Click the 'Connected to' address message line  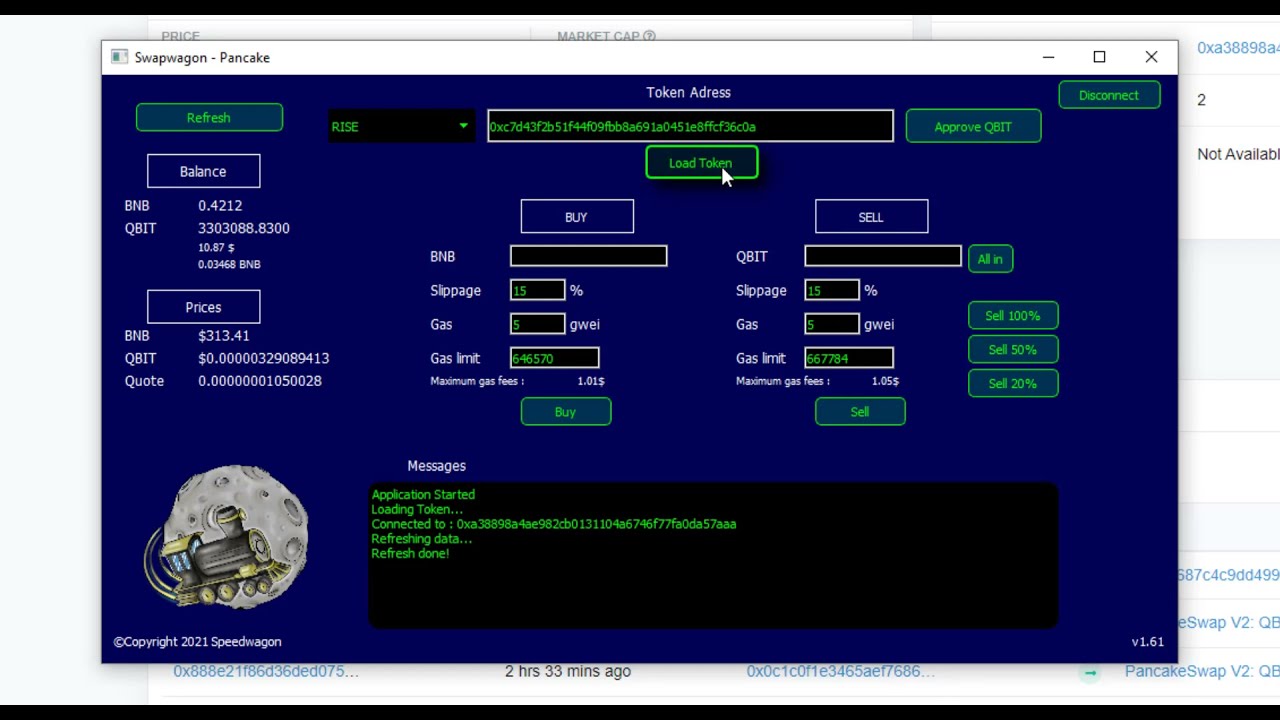point(554,524)
